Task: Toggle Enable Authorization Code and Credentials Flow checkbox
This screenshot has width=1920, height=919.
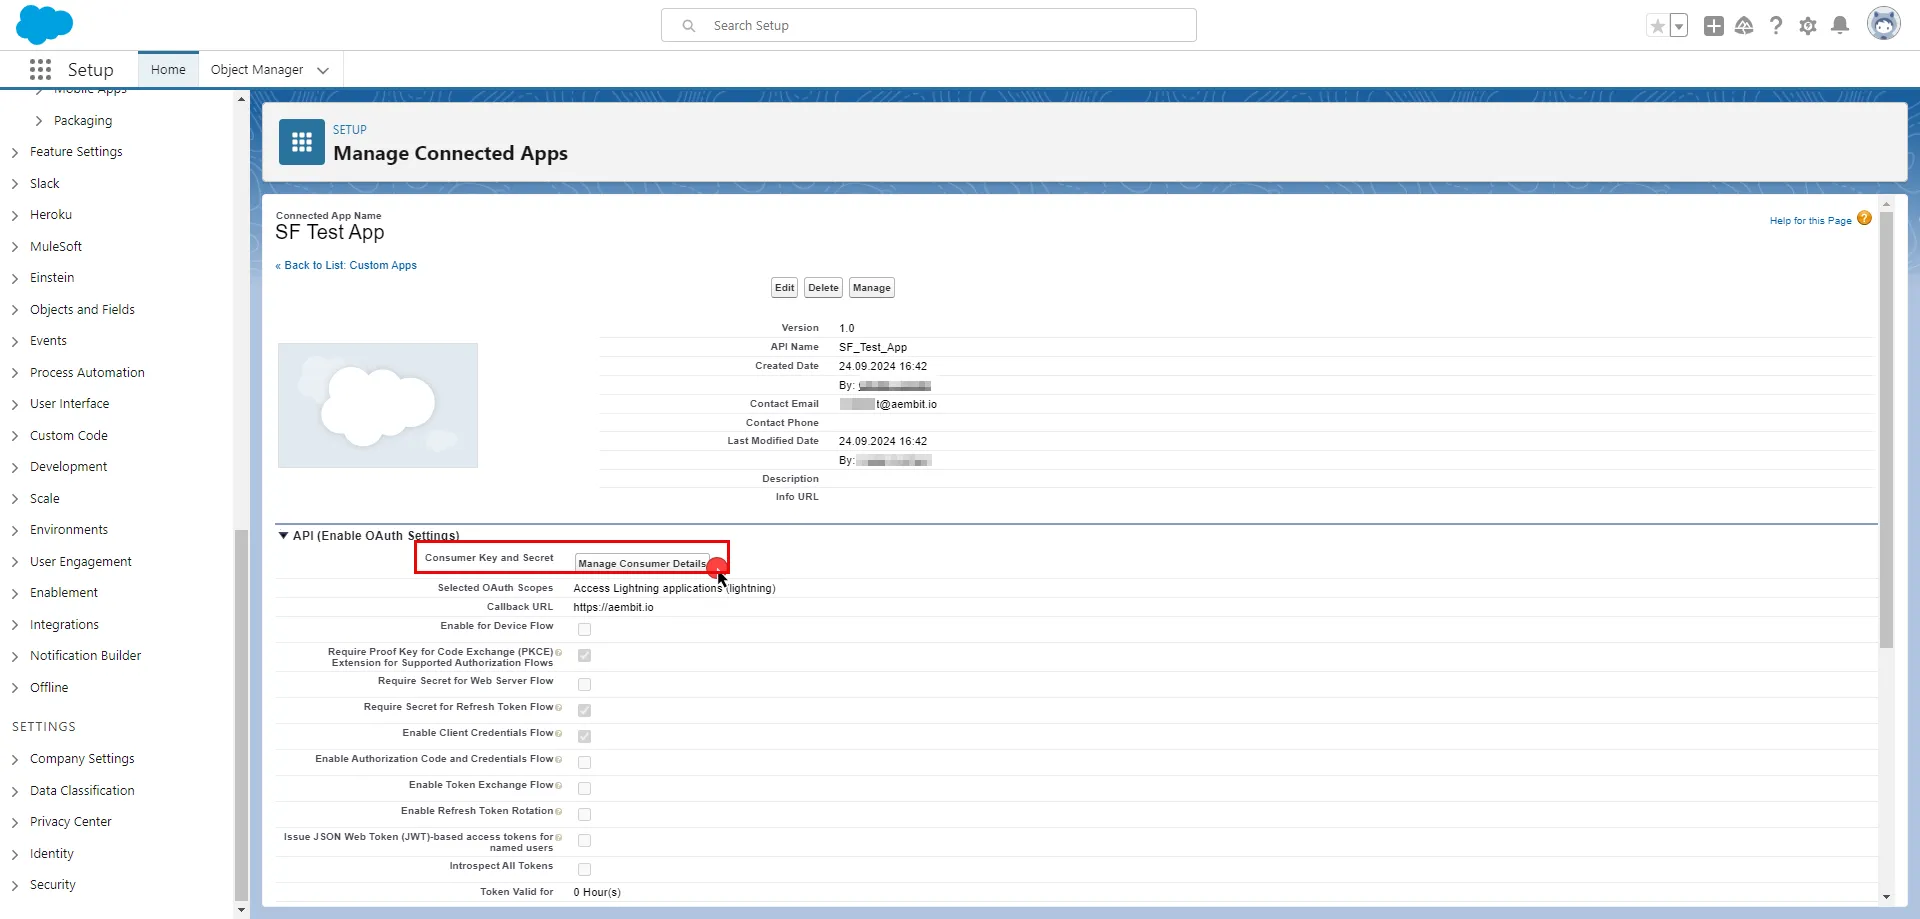Action: tap(584, 762)
